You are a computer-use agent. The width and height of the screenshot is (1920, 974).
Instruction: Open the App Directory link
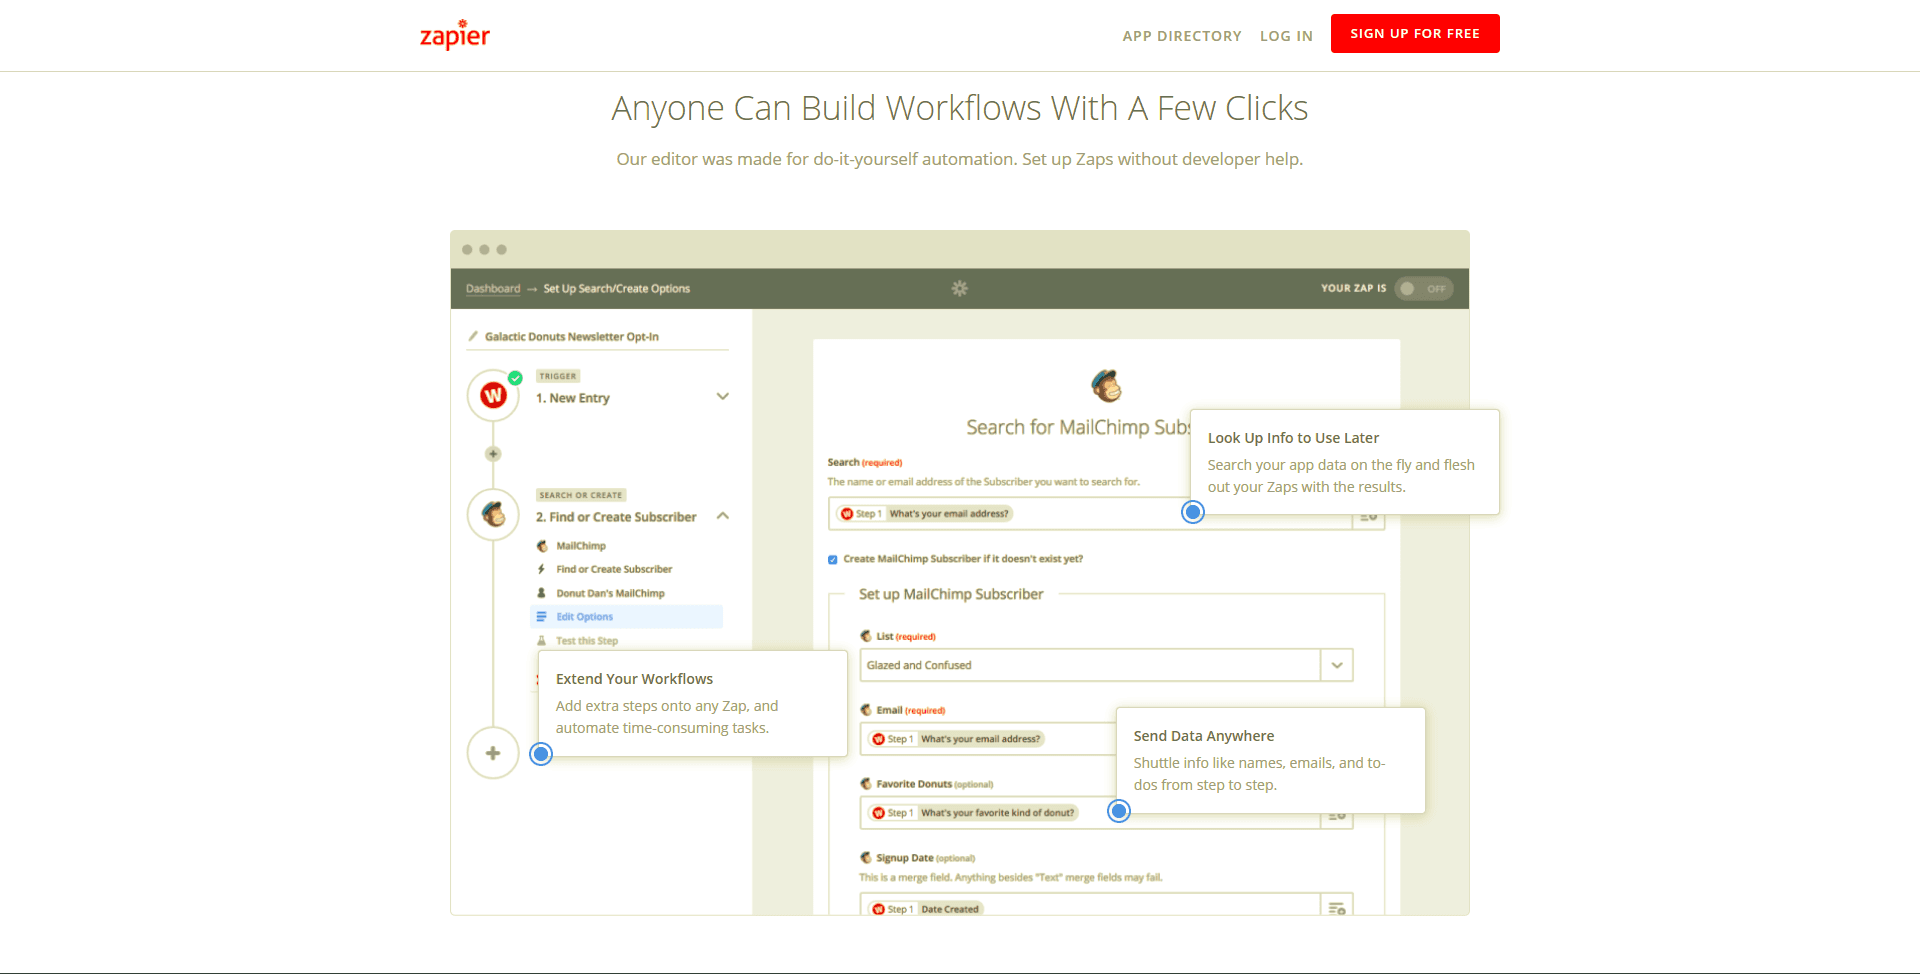[1182, 36]
